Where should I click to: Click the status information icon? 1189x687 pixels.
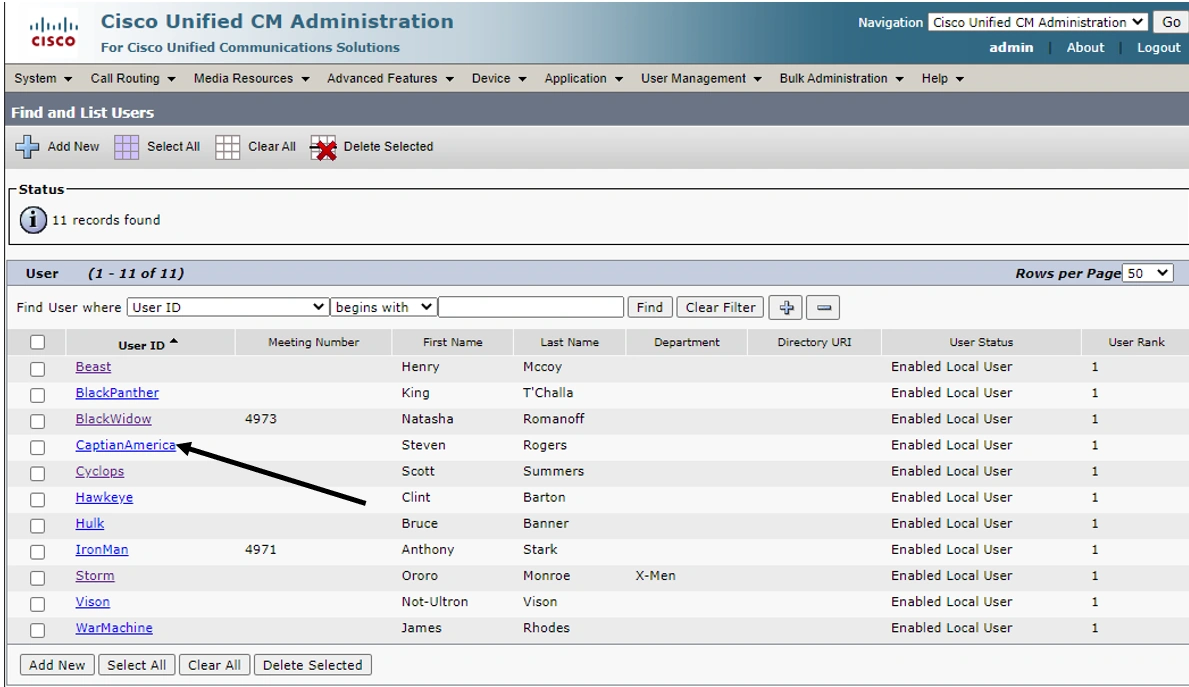[x=33, y=220]
